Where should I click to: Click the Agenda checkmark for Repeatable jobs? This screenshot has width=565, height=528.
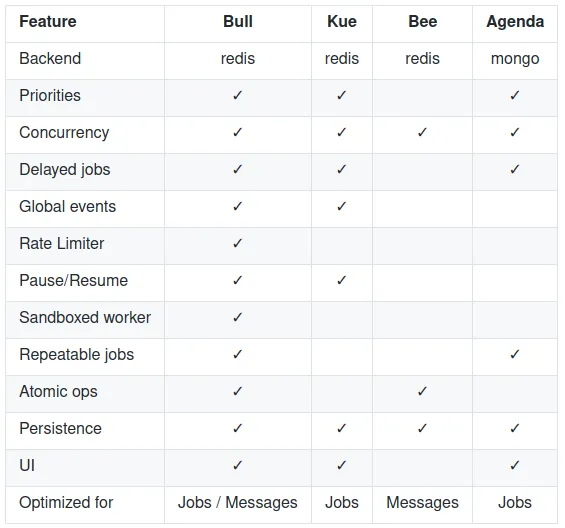[x=515, y=354]
